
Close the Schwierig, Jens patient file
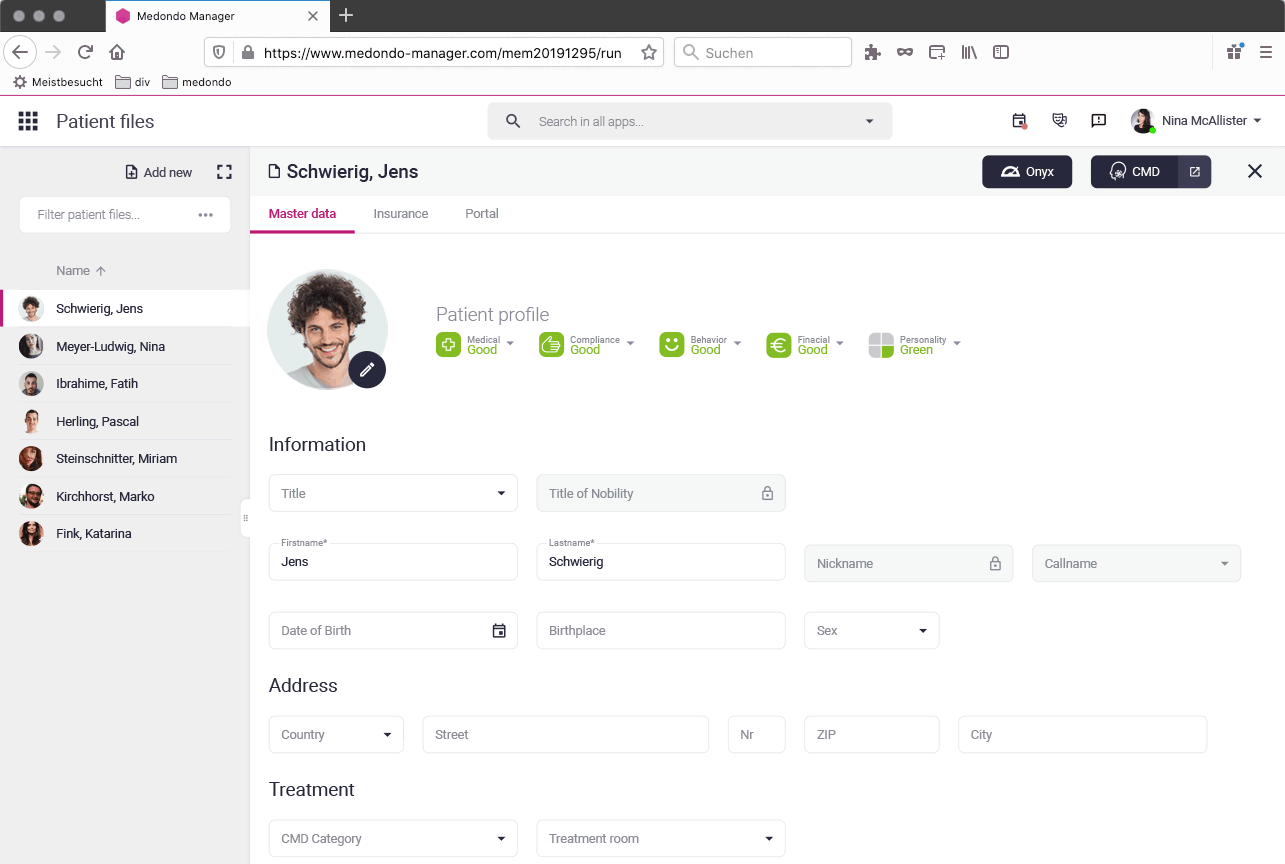[x=1255, y=172]
